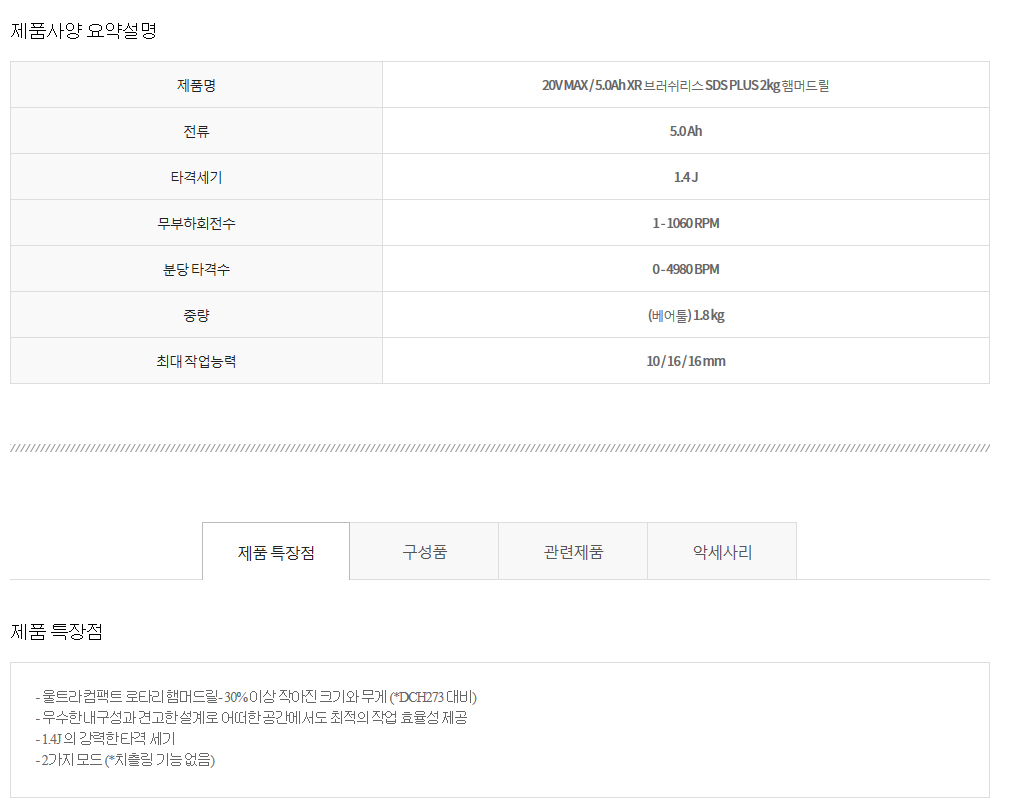Click the 5.0Ah value cell
This screenshot has height=803, width=1027.
[x=685, y=131]
